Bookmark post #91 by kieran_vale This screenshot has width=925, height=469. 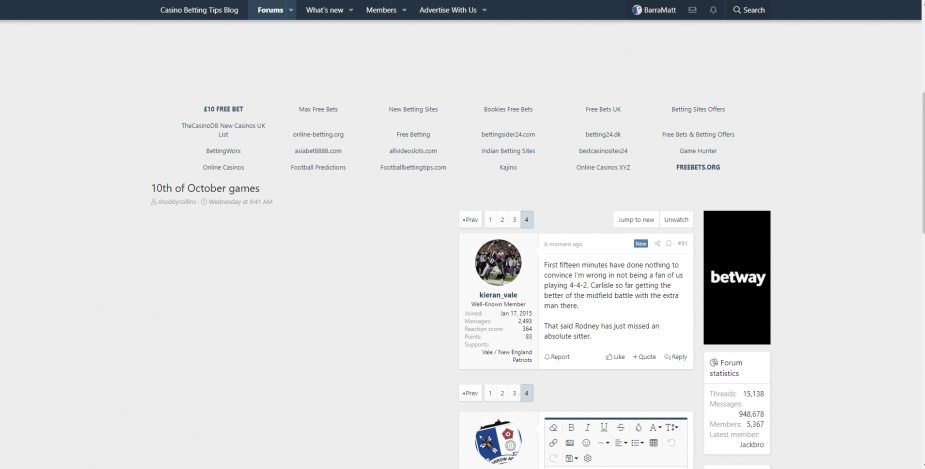(x=669, y=243)
